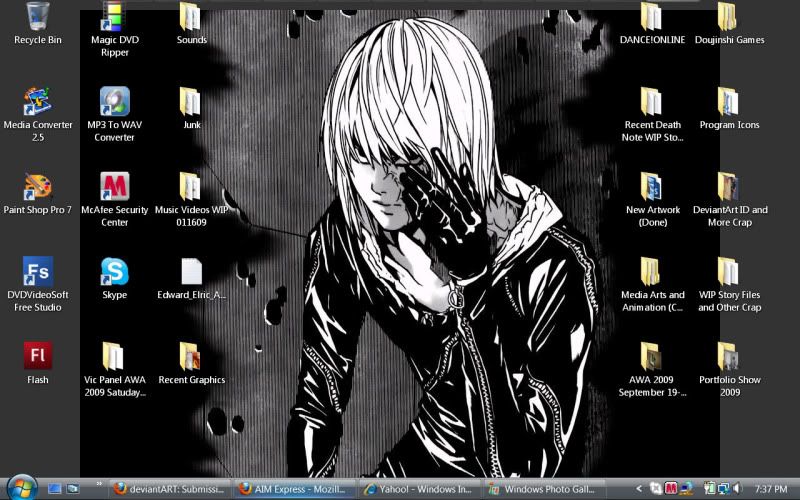The image size is (800, 500).
Task: Switch to AIM Express Mozilla taskbar window
Action: coord(295,489)
